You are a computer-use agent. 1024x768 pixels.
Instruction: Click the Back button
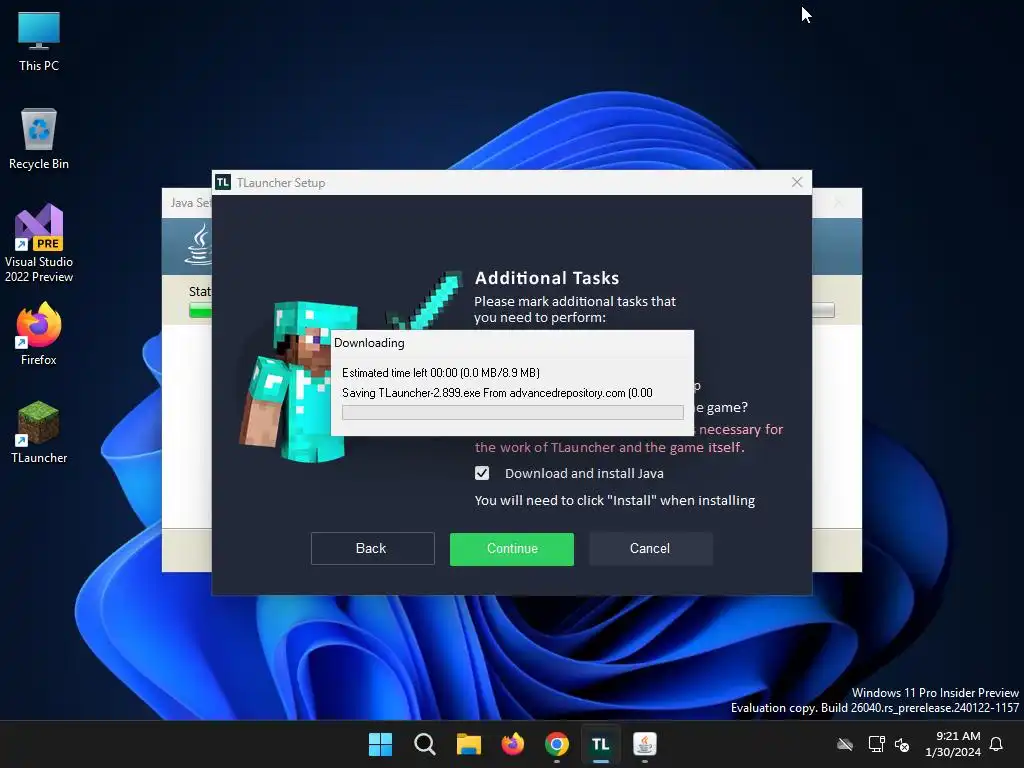[x=372, y=549]
